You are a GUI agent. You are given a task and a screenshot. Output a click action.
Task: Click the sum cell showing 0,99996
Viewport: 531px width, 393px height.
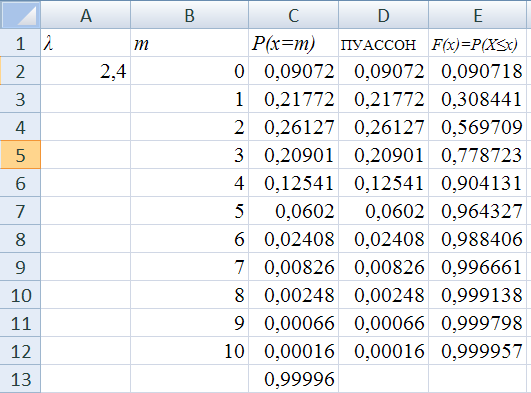[294, 379]
